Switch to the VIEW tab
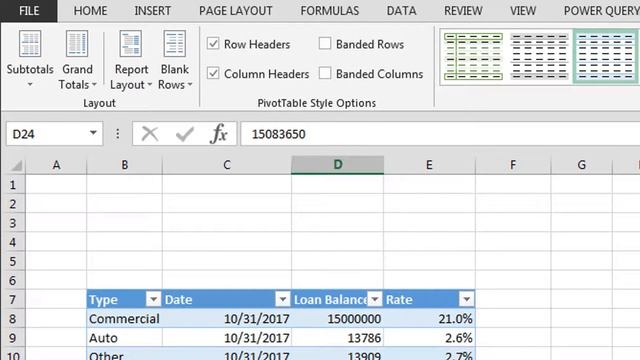Viewport: 640px width, 360px height. [523, 11]
